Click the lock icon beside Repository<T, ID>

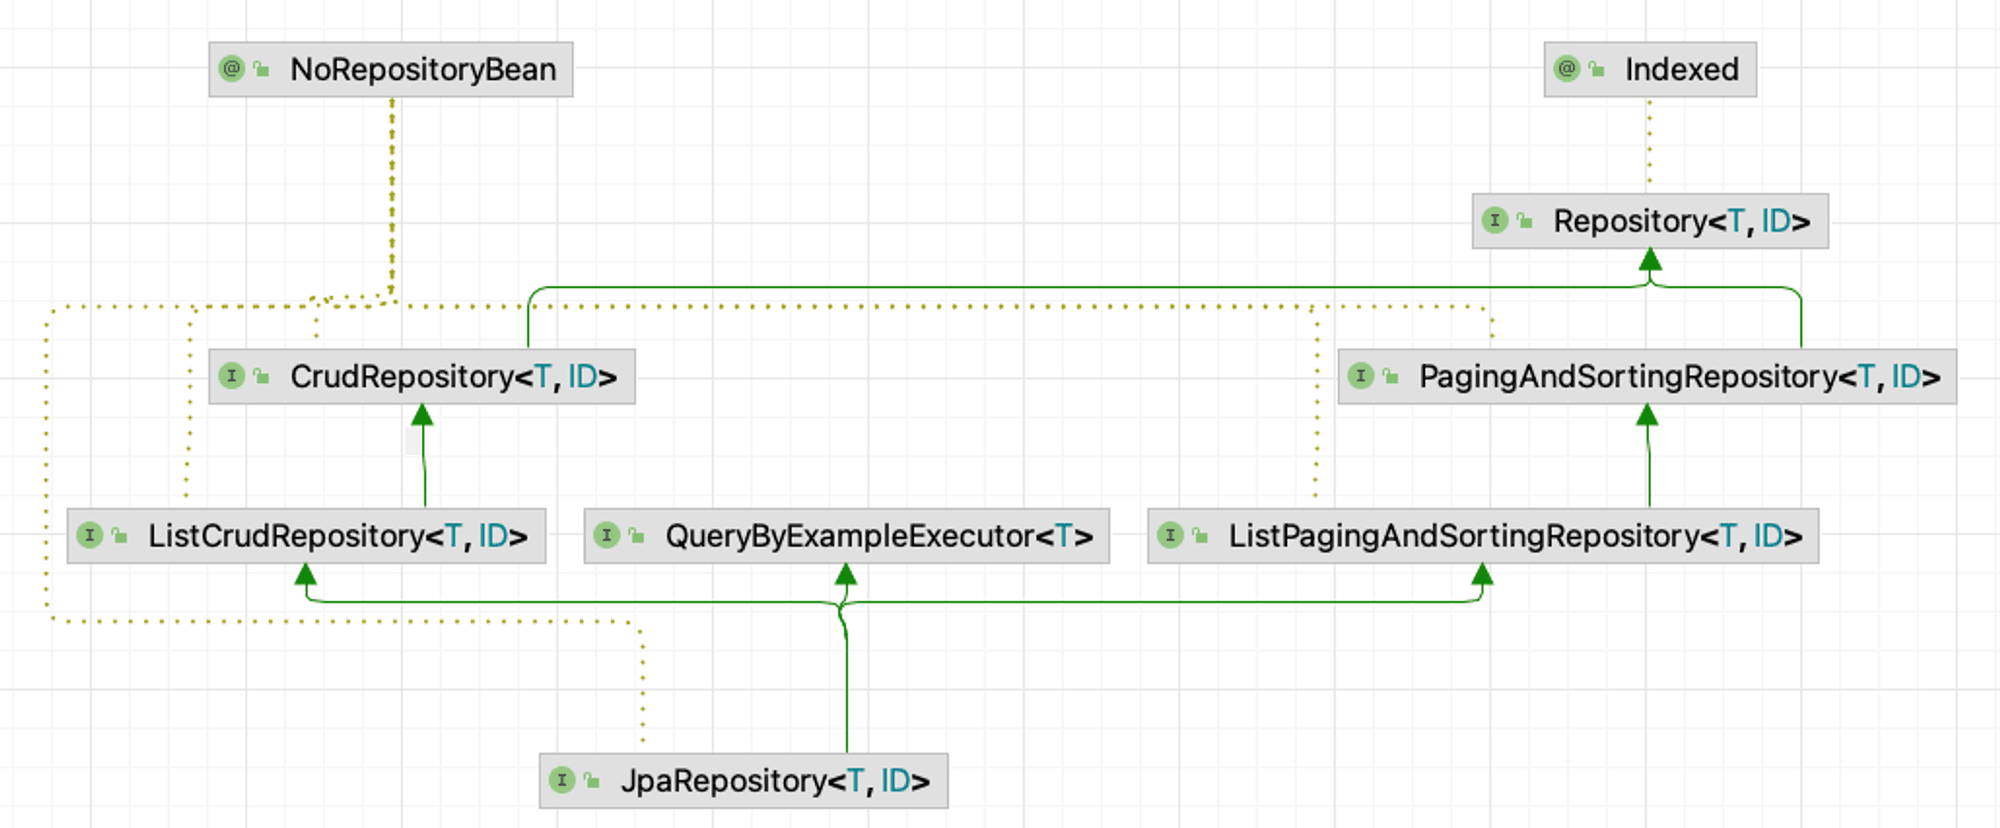(1525, 221)
